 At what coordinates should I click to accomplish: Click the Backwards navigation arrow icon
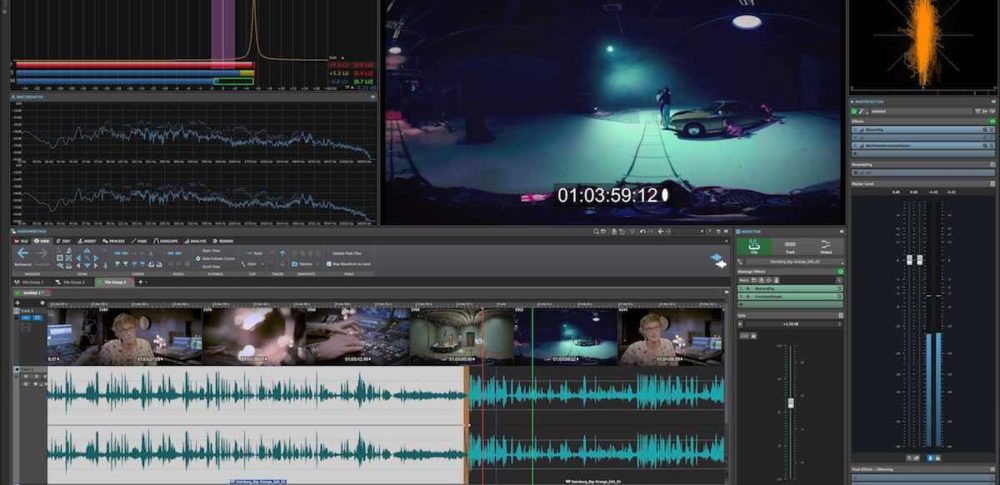click(x=22, y=254)
